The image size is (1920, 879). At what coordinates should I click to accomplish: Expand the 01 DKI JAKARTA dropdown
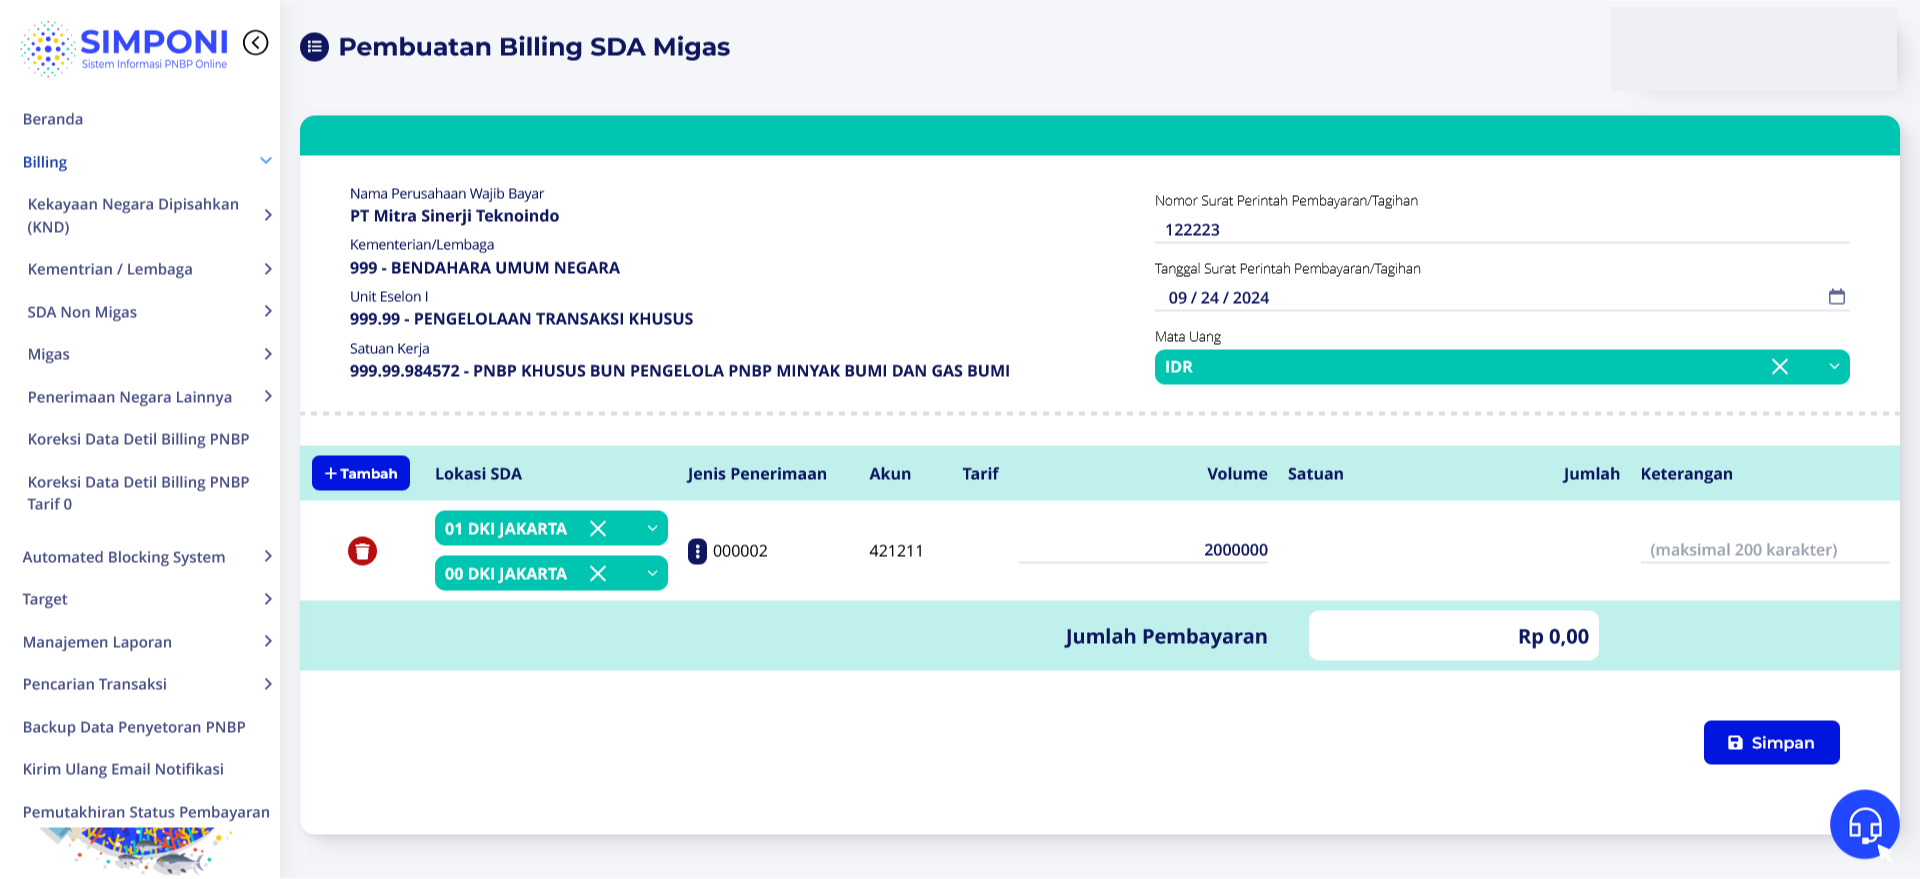651,529
